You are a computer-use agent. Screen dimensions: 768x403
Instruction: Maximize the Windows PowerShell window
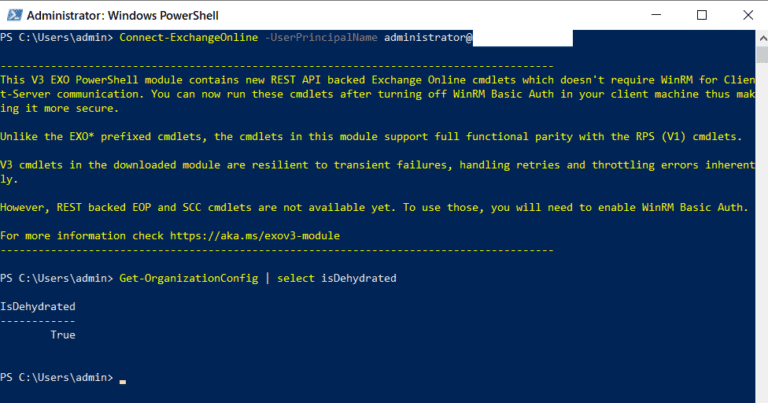702,15
